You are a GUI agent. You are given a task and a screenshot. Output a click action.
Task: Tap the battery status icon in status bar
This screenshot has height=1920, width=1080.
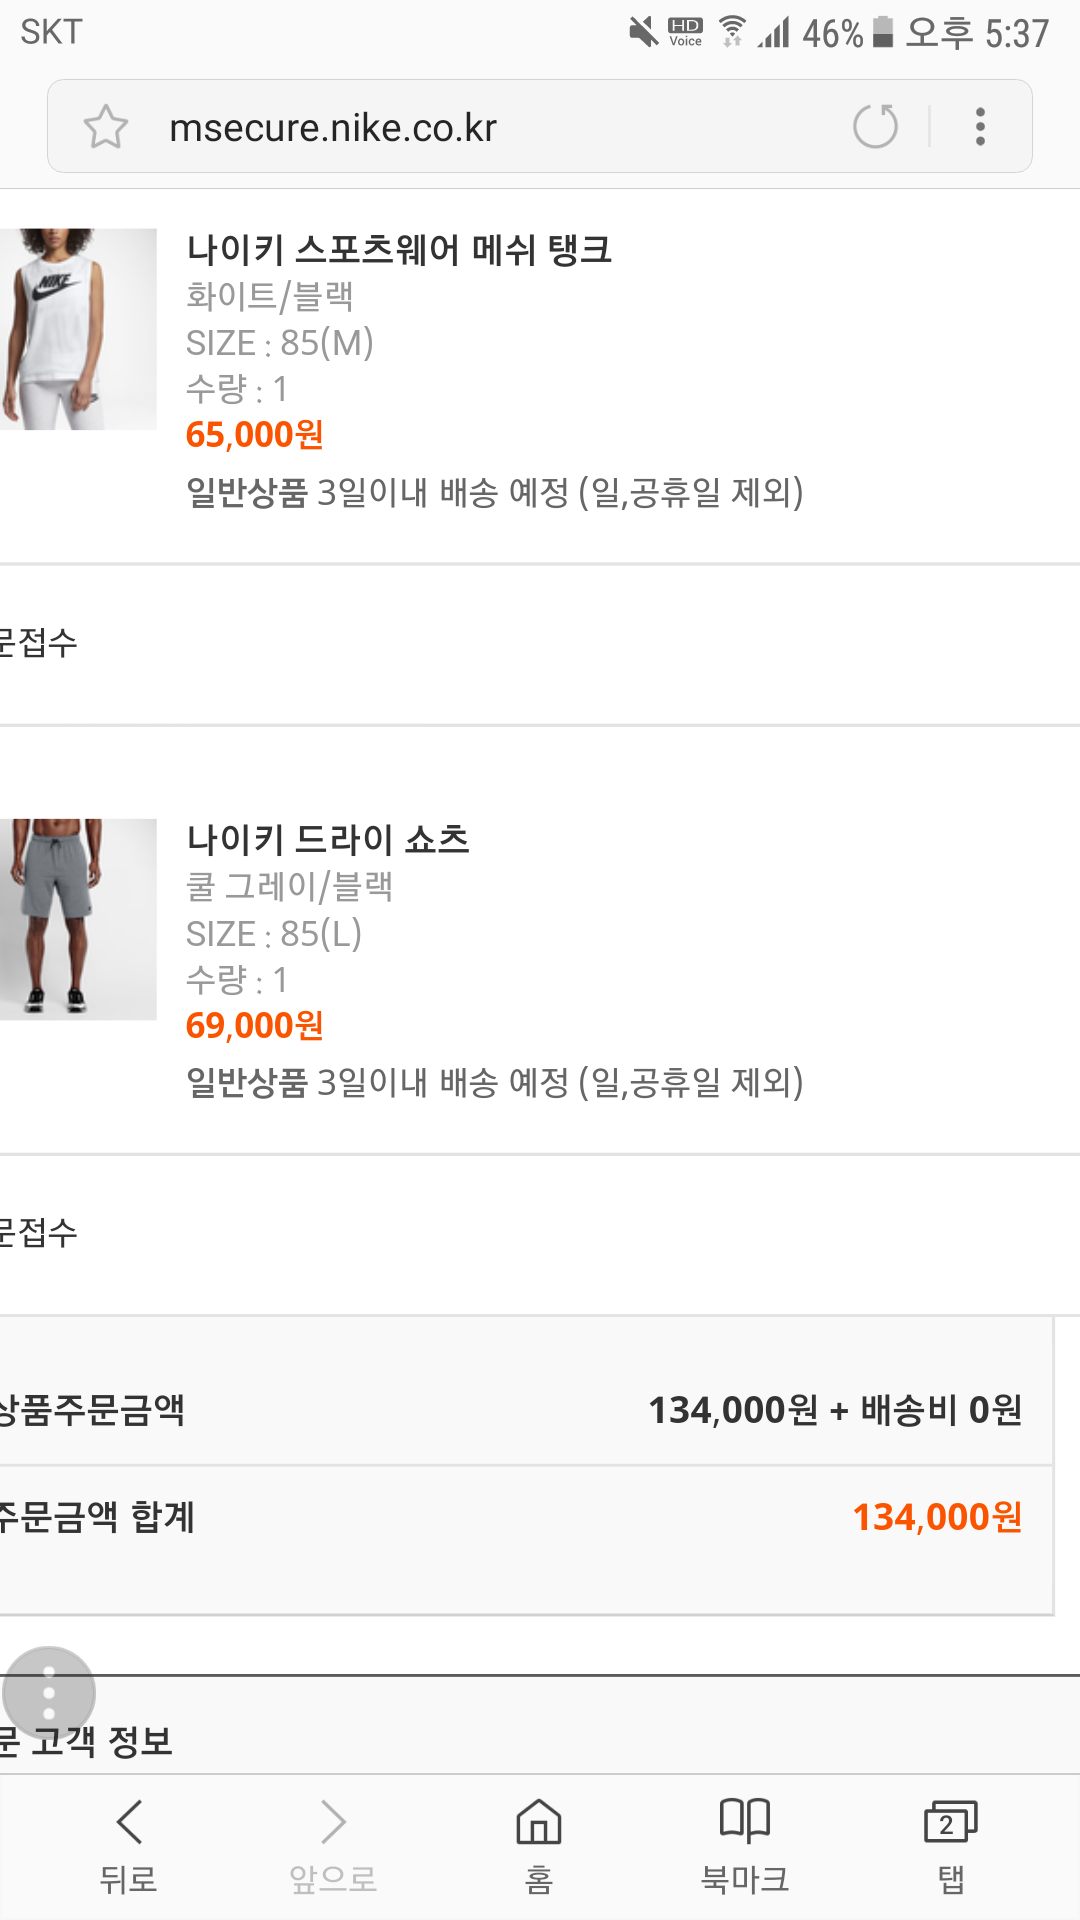pos(882,32)
